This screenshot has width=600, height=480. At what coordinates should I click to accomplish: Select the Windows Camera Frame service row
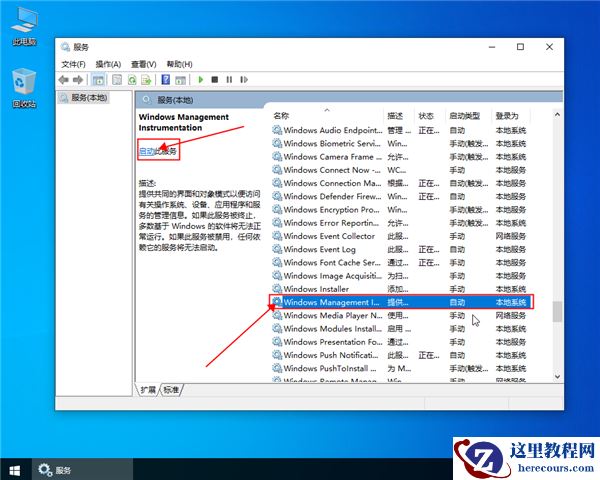click(401, 157)
